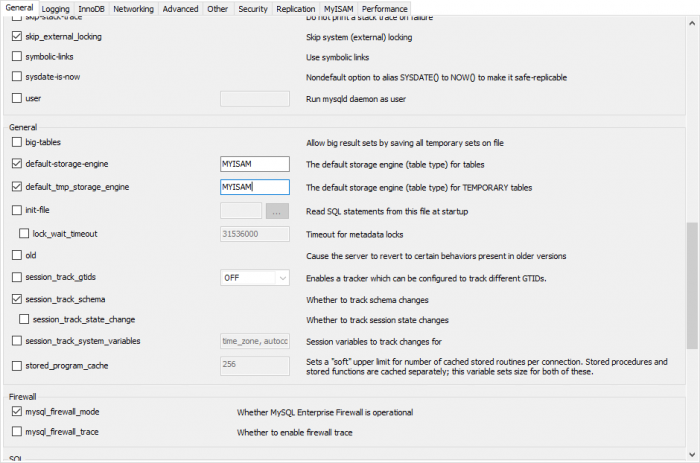Disable the default-storage-engine checkbox
This screenshot has height=463, width=700.
[x=16, y=164]
